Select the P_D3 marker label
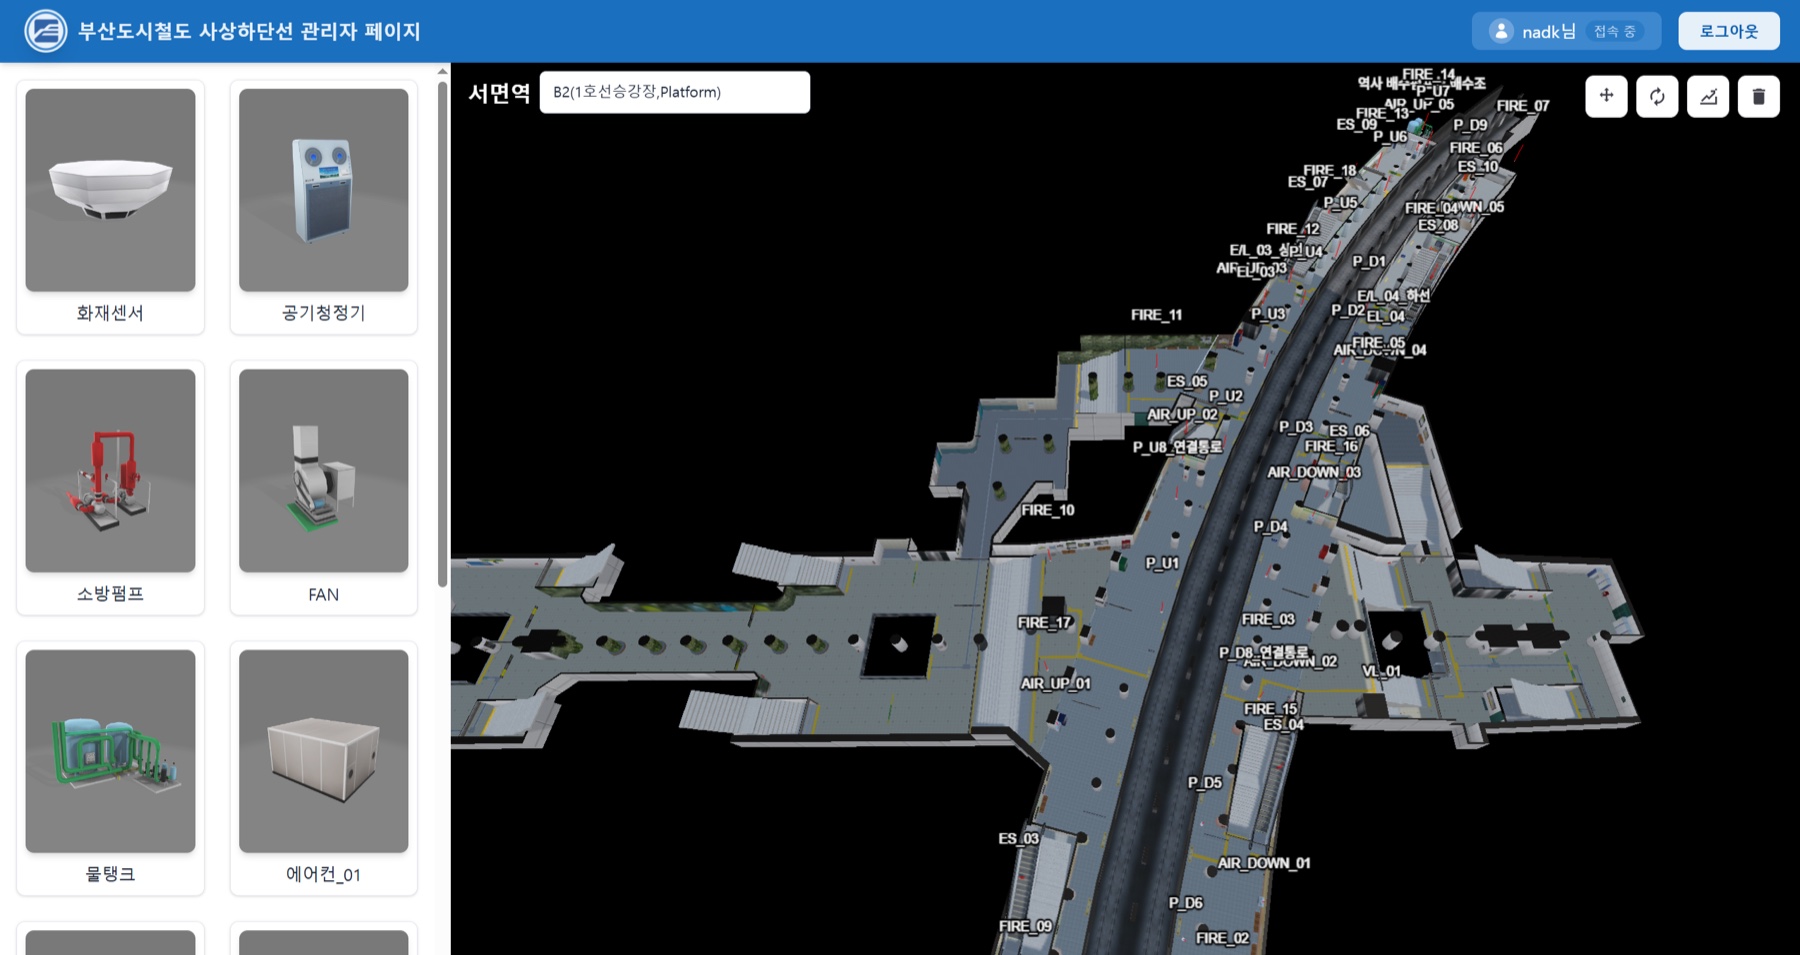 [x=1296, y=427]
